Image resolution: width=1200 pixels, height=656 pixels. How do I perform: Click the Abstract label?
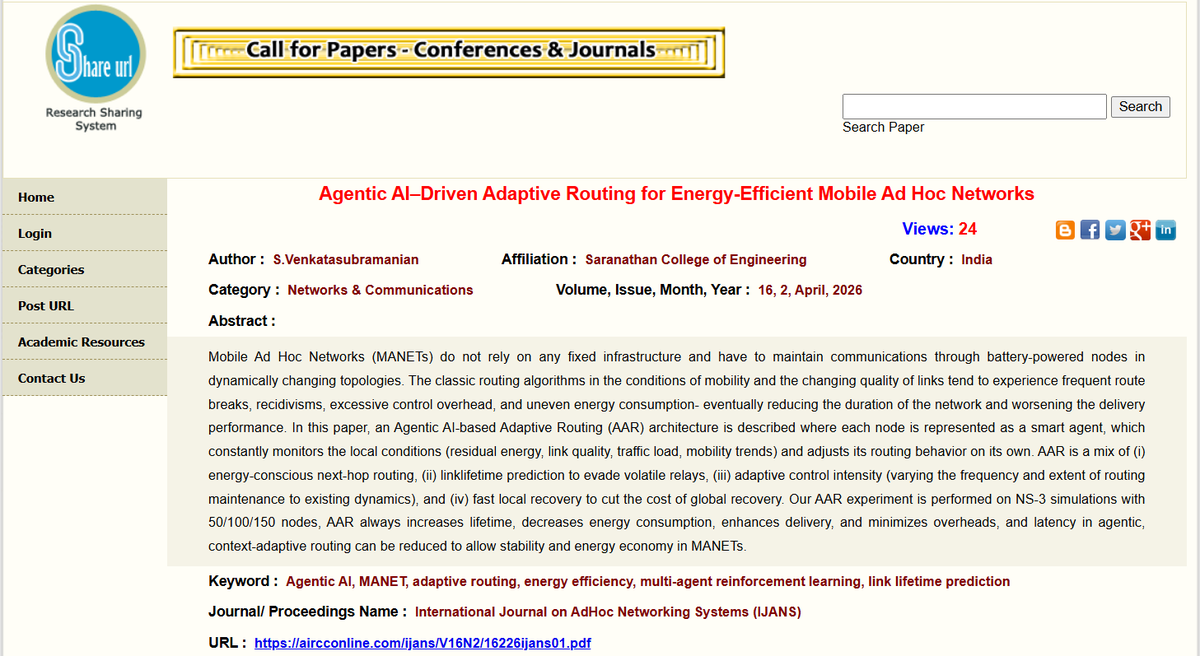click(x=242, y=321)
